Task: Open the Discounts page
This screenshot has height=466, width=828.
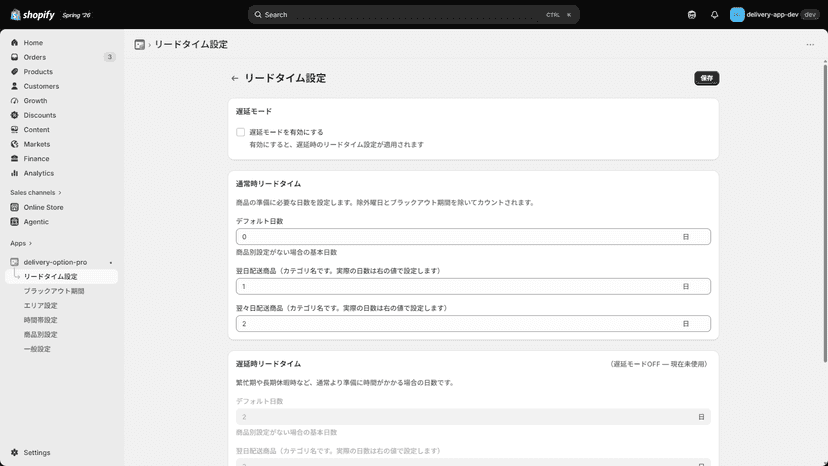Action: point(40,115)
